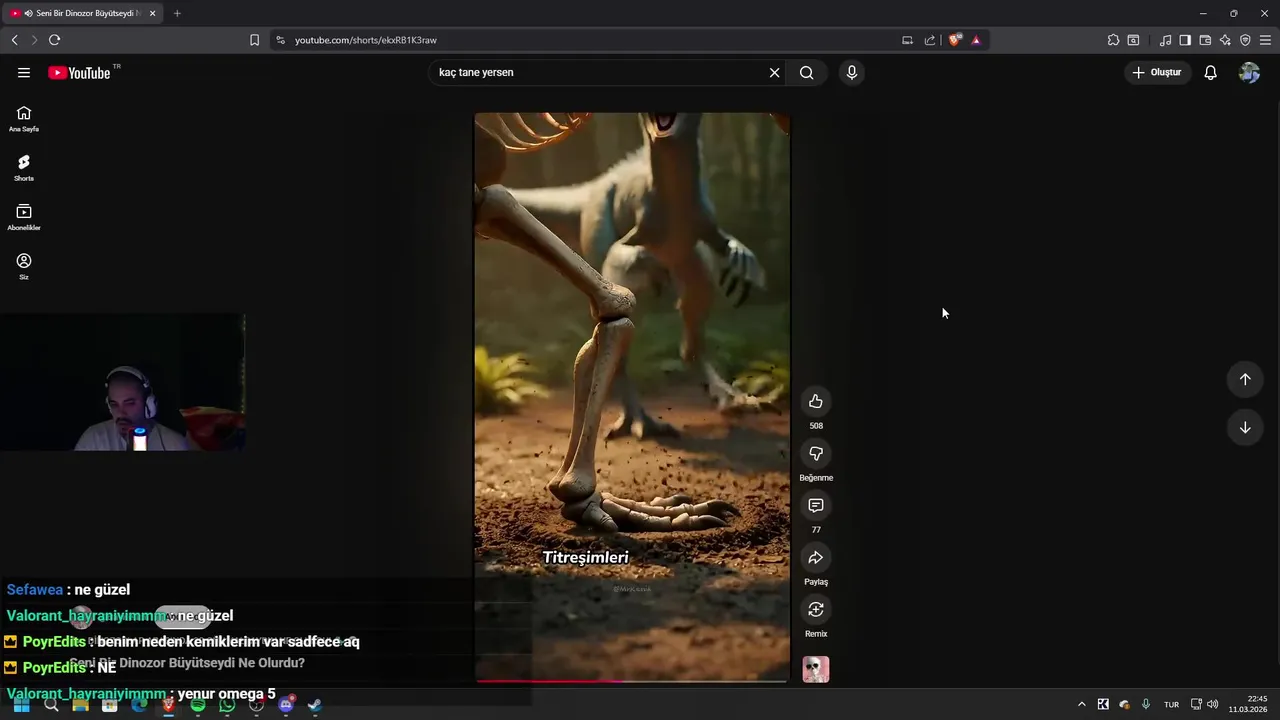
Task: Share the Short via Paylaş
Action: 816,557
